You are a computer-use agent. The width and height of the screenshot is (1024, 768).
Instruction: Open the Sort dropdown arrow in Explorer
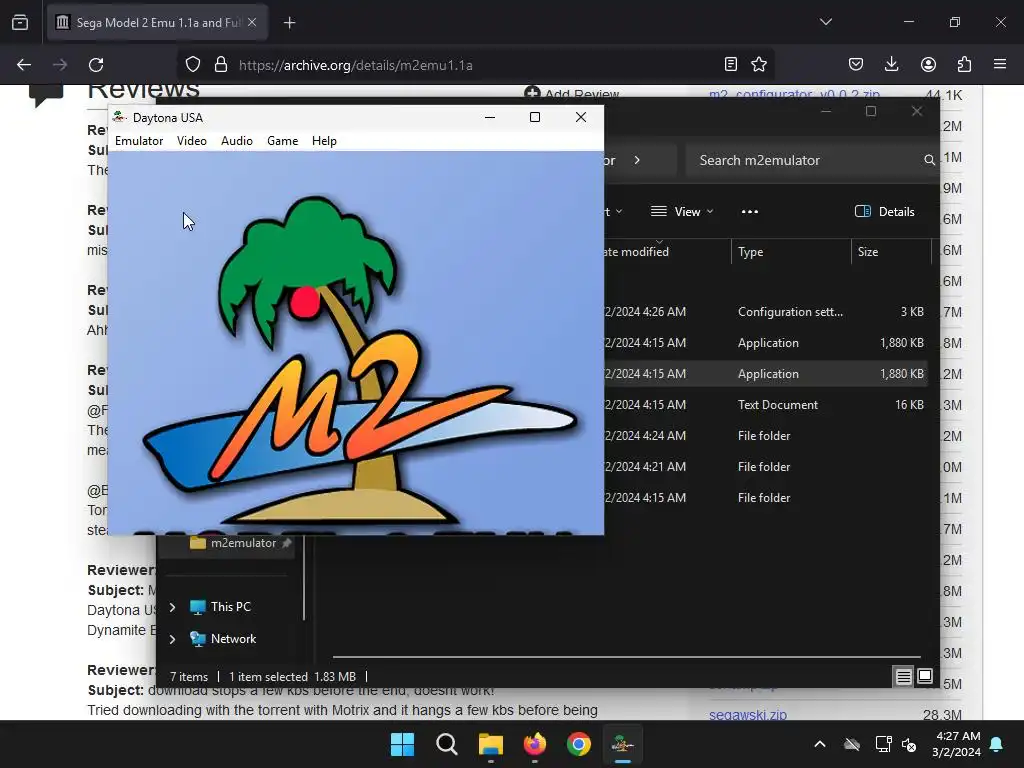(x=618, y=212)
